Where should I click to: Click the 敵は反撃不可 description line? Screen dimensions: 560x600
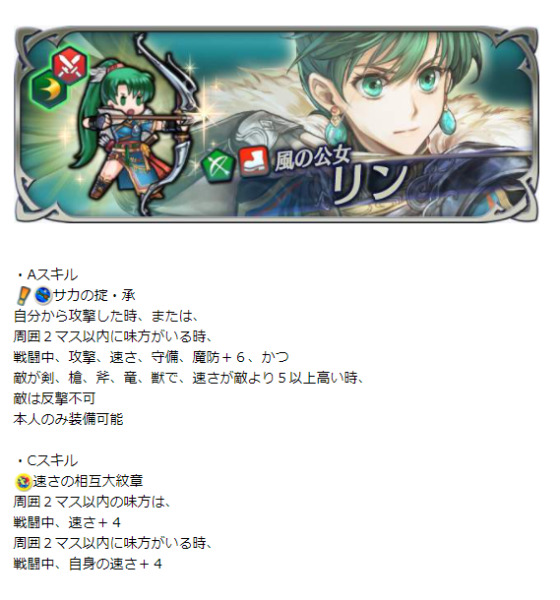[x=54, y=399]
